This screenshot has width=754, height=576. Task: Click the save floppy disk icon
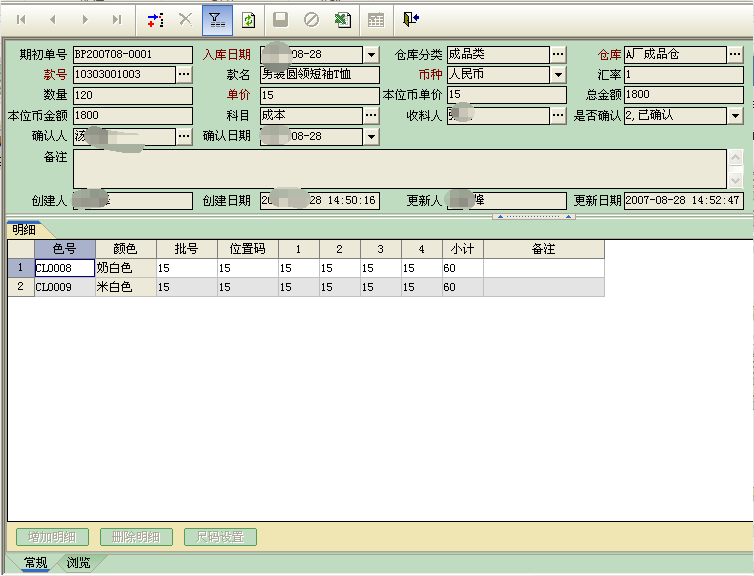pyautogui.click(x=281, y=19)
